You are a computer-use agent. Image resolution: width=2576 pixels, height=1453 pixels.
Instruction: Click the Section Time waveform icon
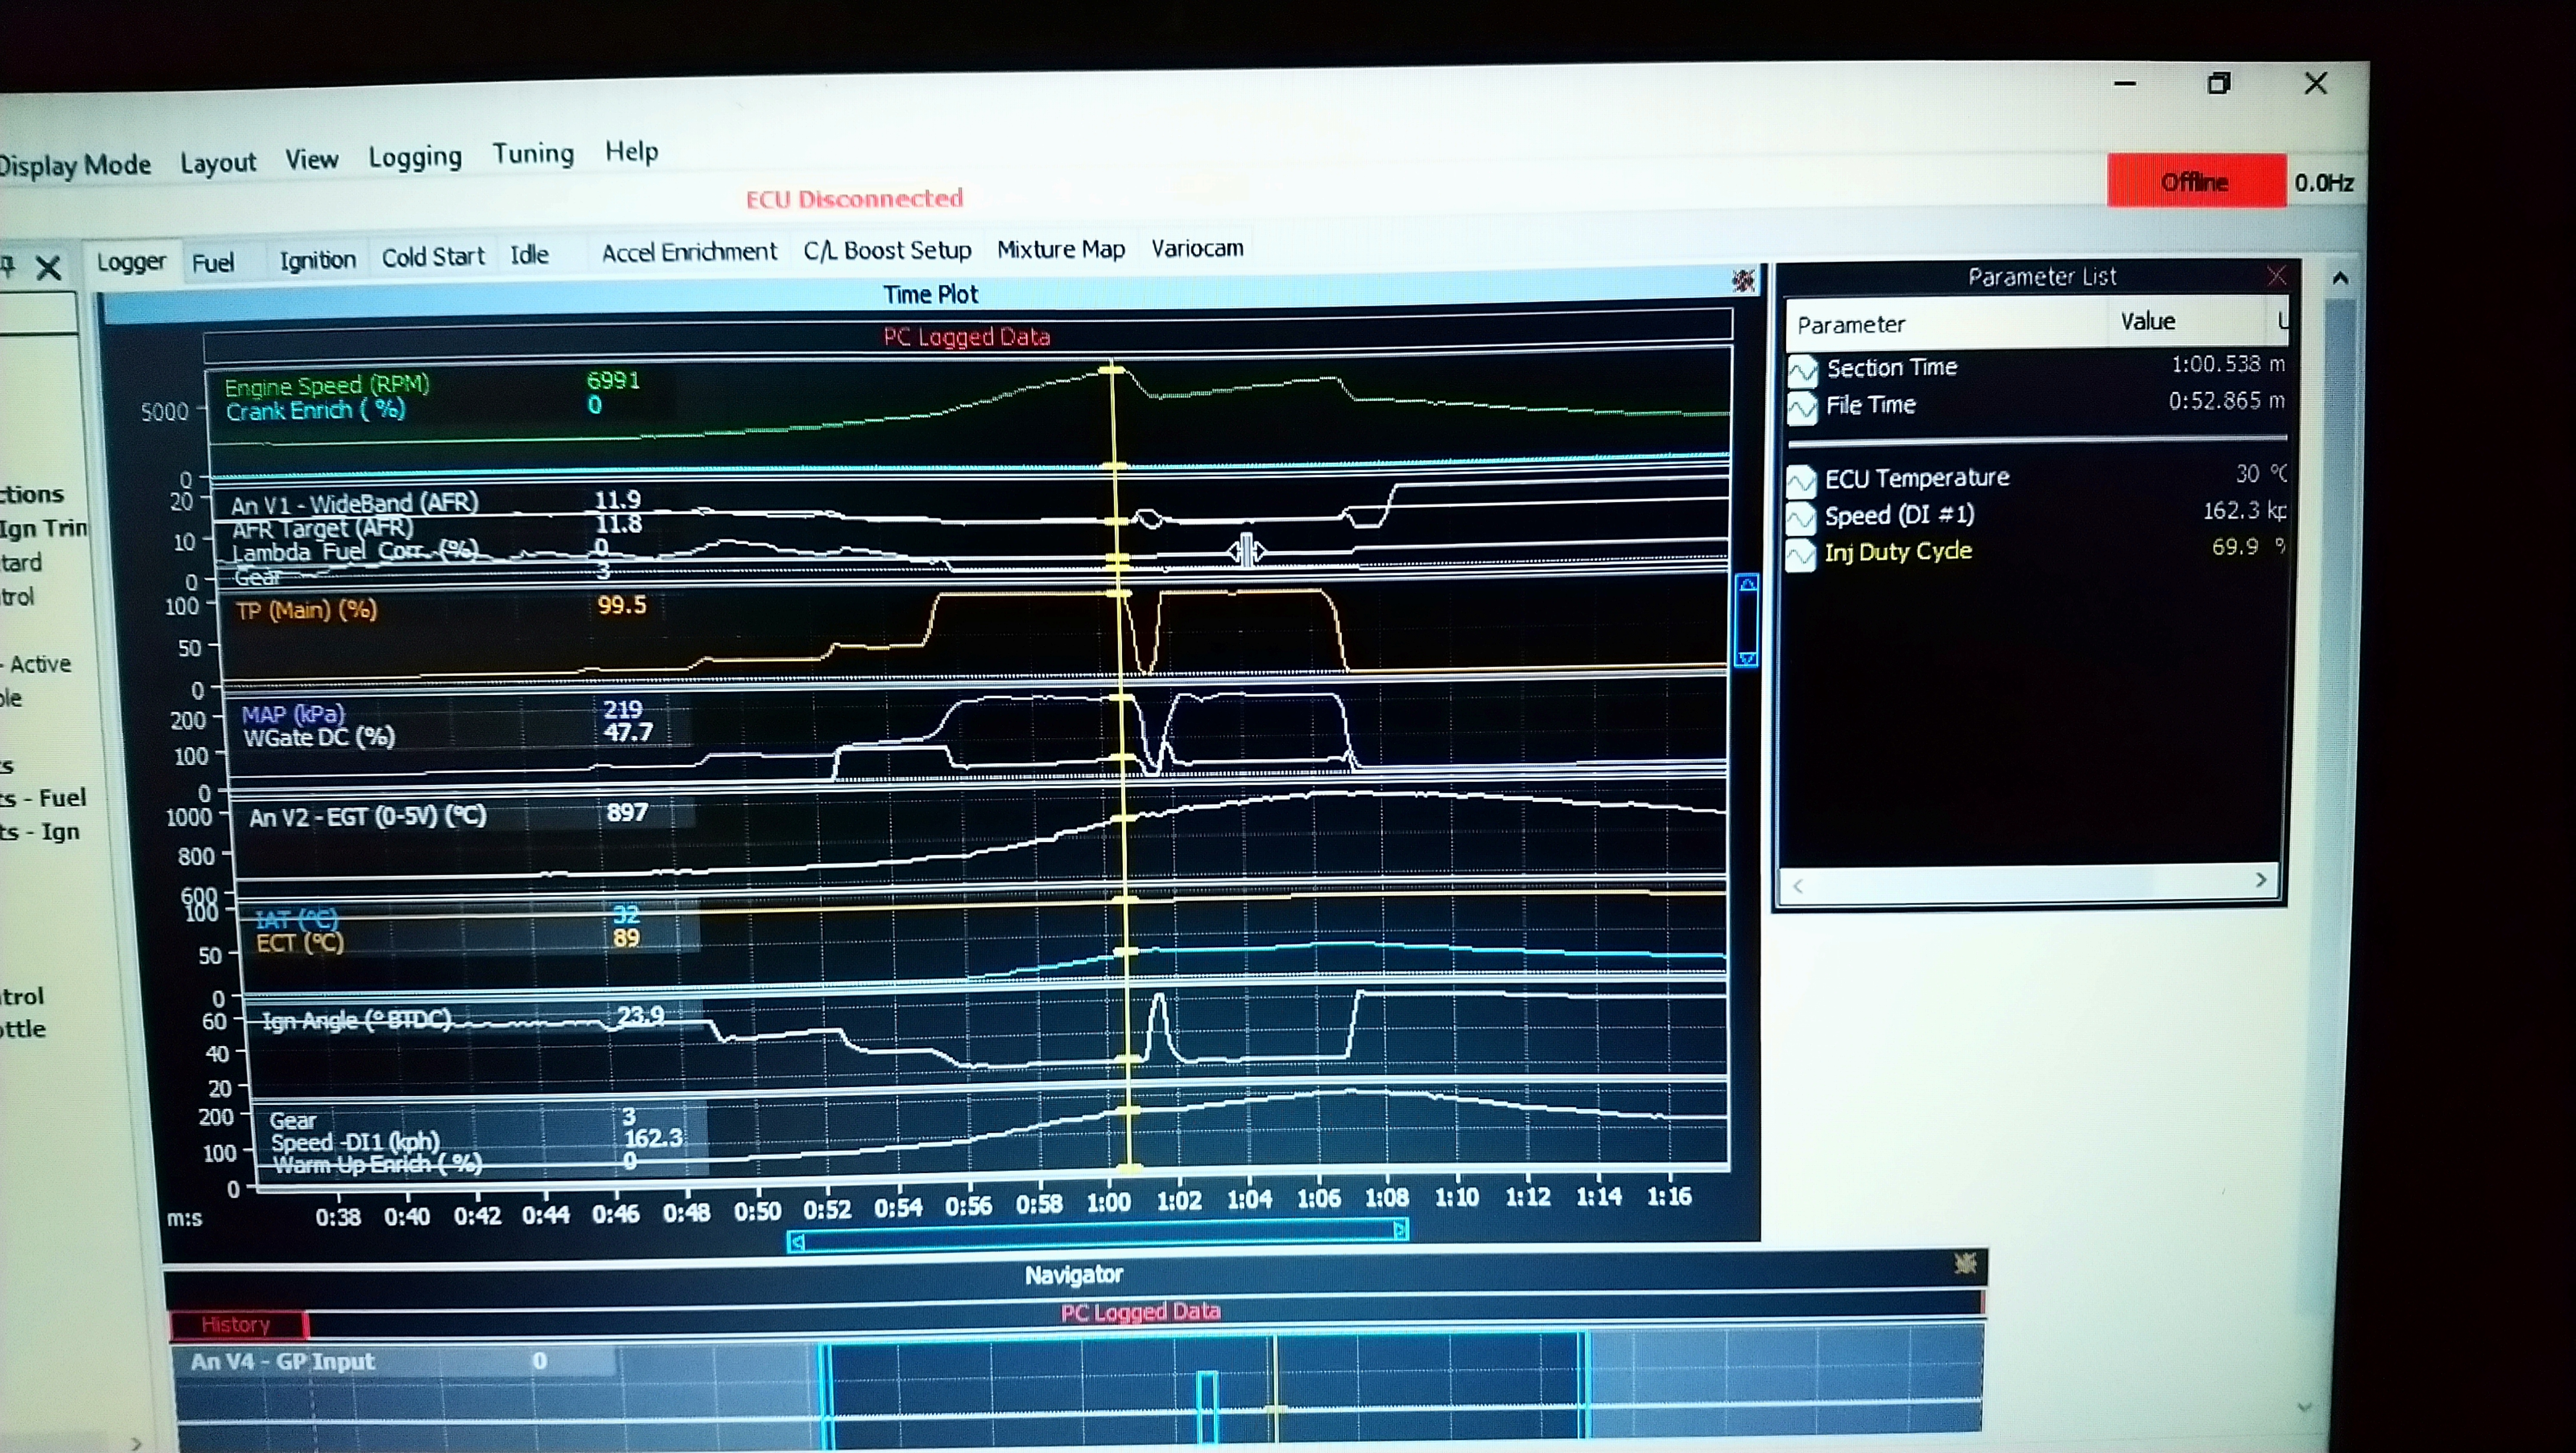pos(1803,370)
